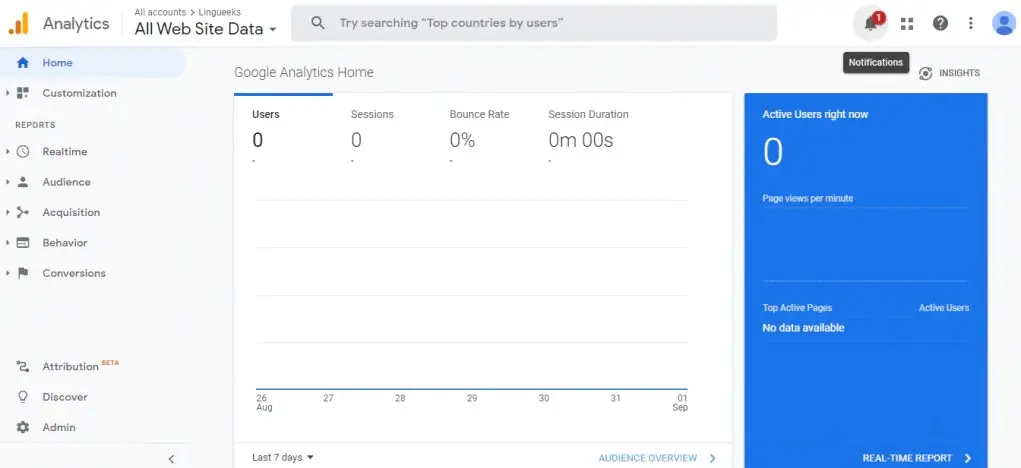The image size is (1021, 468).
Task: Open the three-dot more options menu
Action: (x=970, y=24)
